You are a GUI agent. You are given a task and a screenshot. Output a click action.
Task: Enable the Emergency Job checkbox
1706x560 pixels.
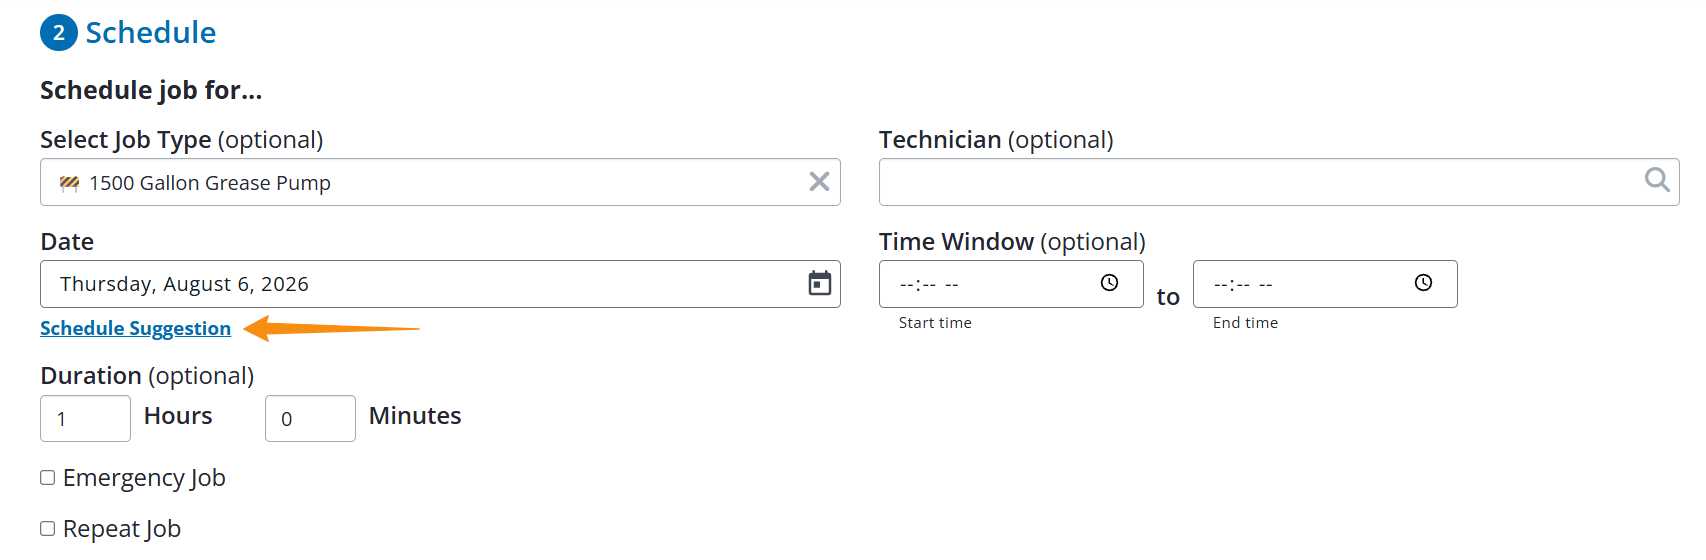click(x=47, y=478)
